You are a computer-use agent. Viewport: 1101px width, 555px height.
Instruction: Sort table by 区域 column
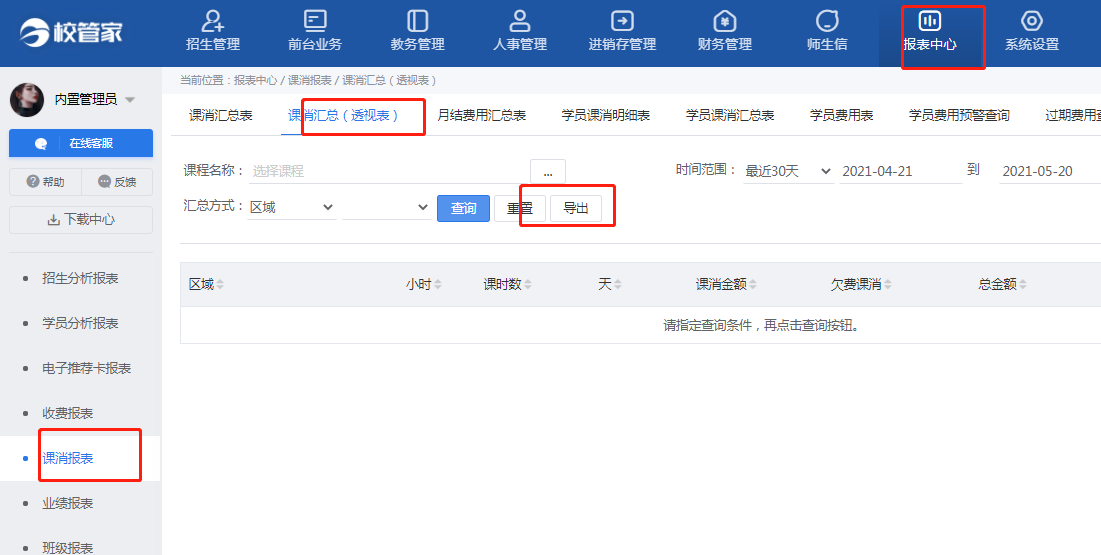coord(206,285)
